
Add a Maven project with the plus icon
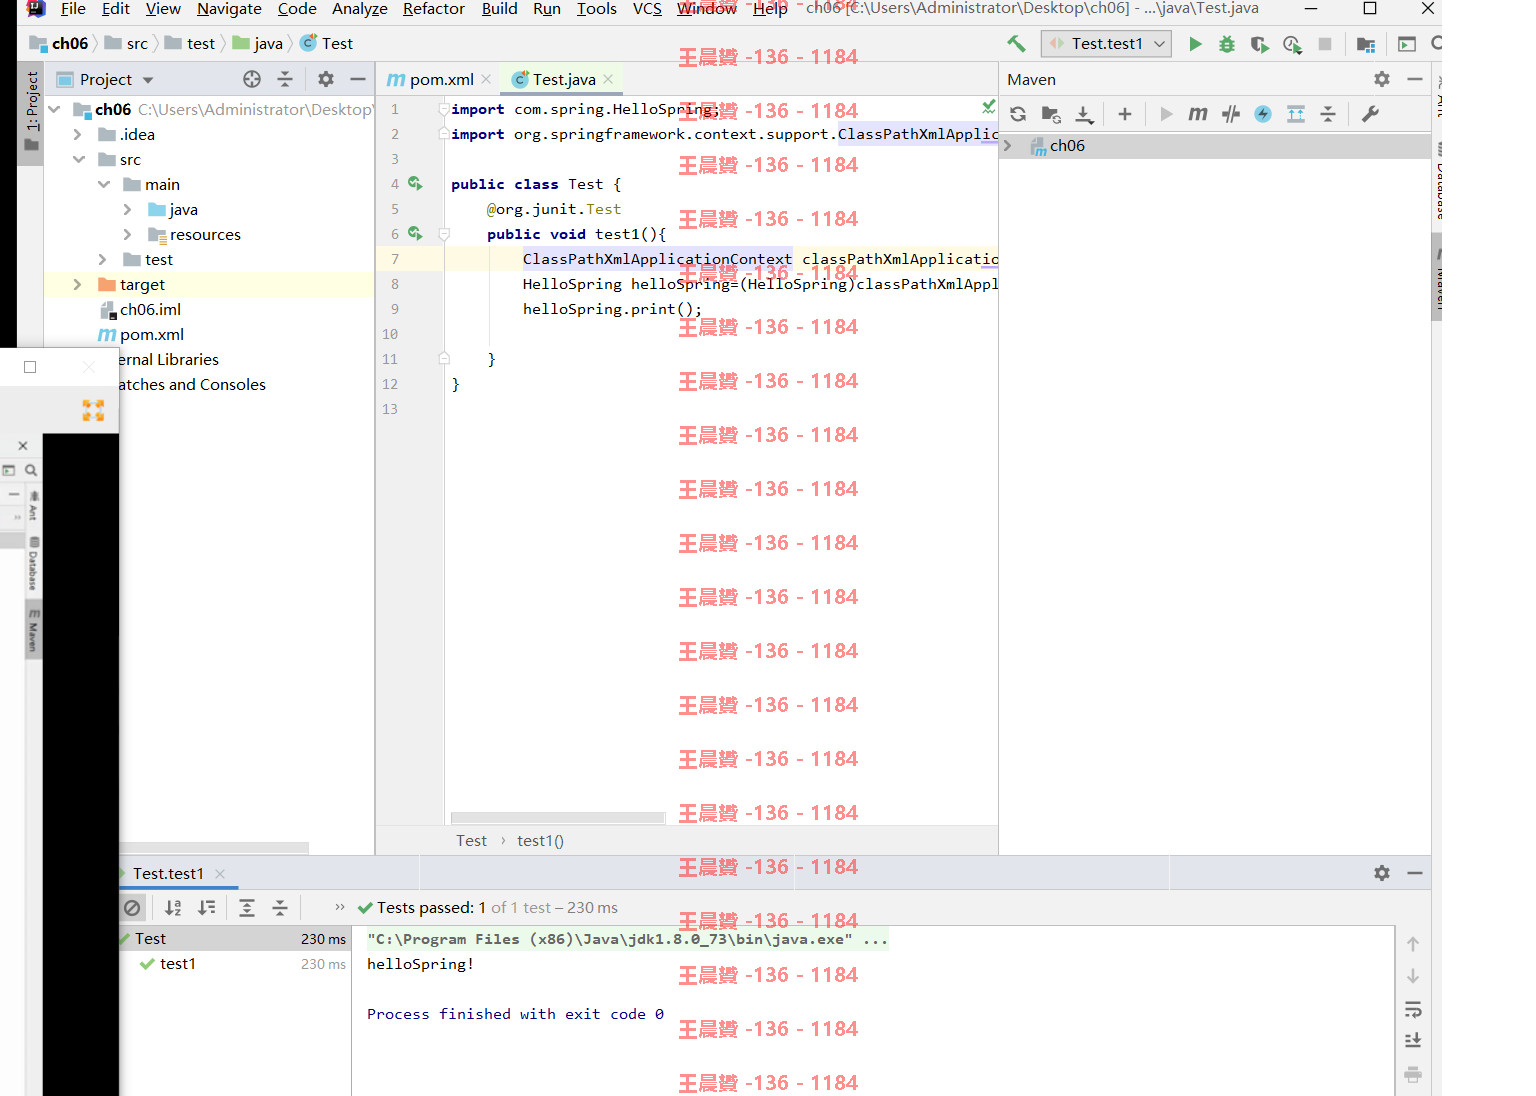[x=1125, y=114]
